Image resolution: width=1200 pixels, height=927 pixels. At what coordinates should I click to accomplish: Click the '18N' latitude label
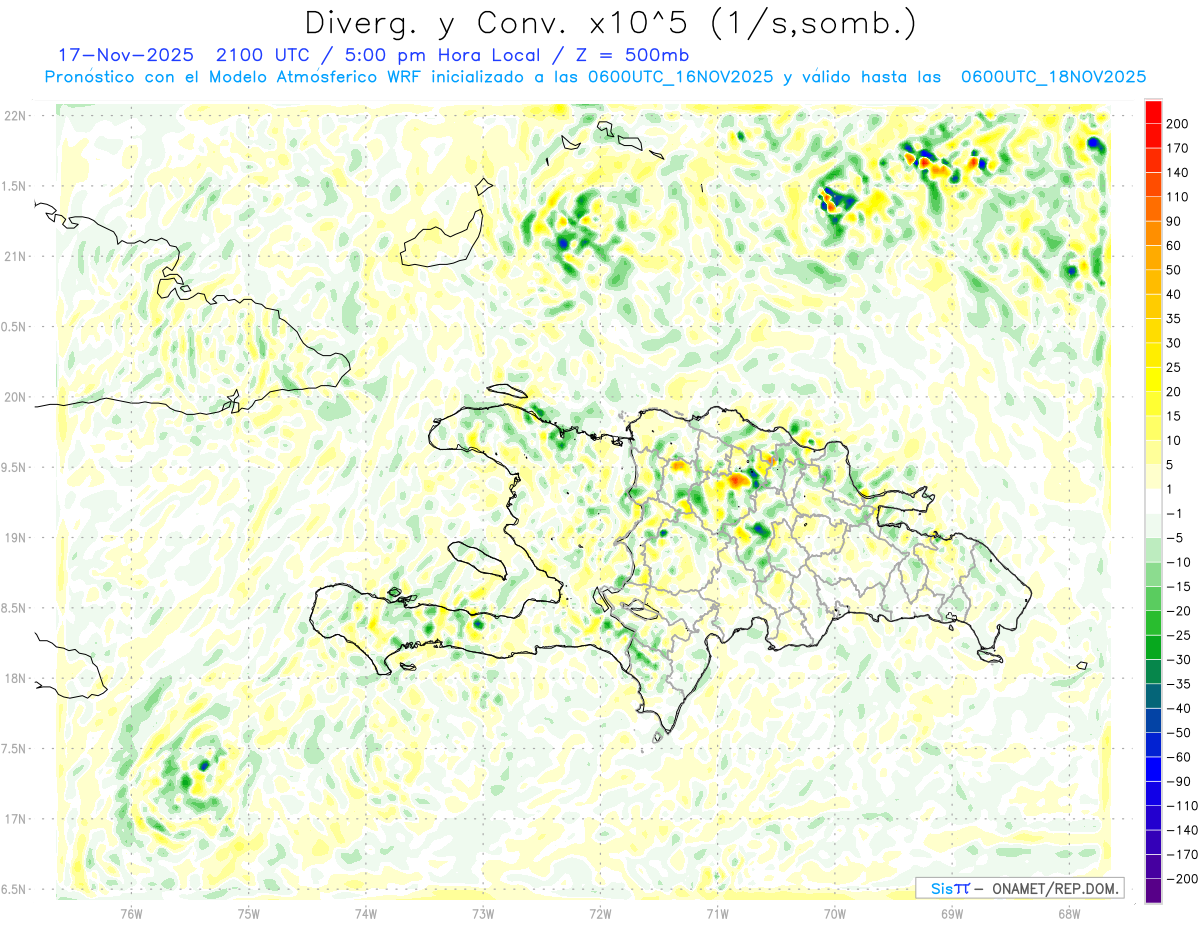pyautogui.click(x=14, y=678)
